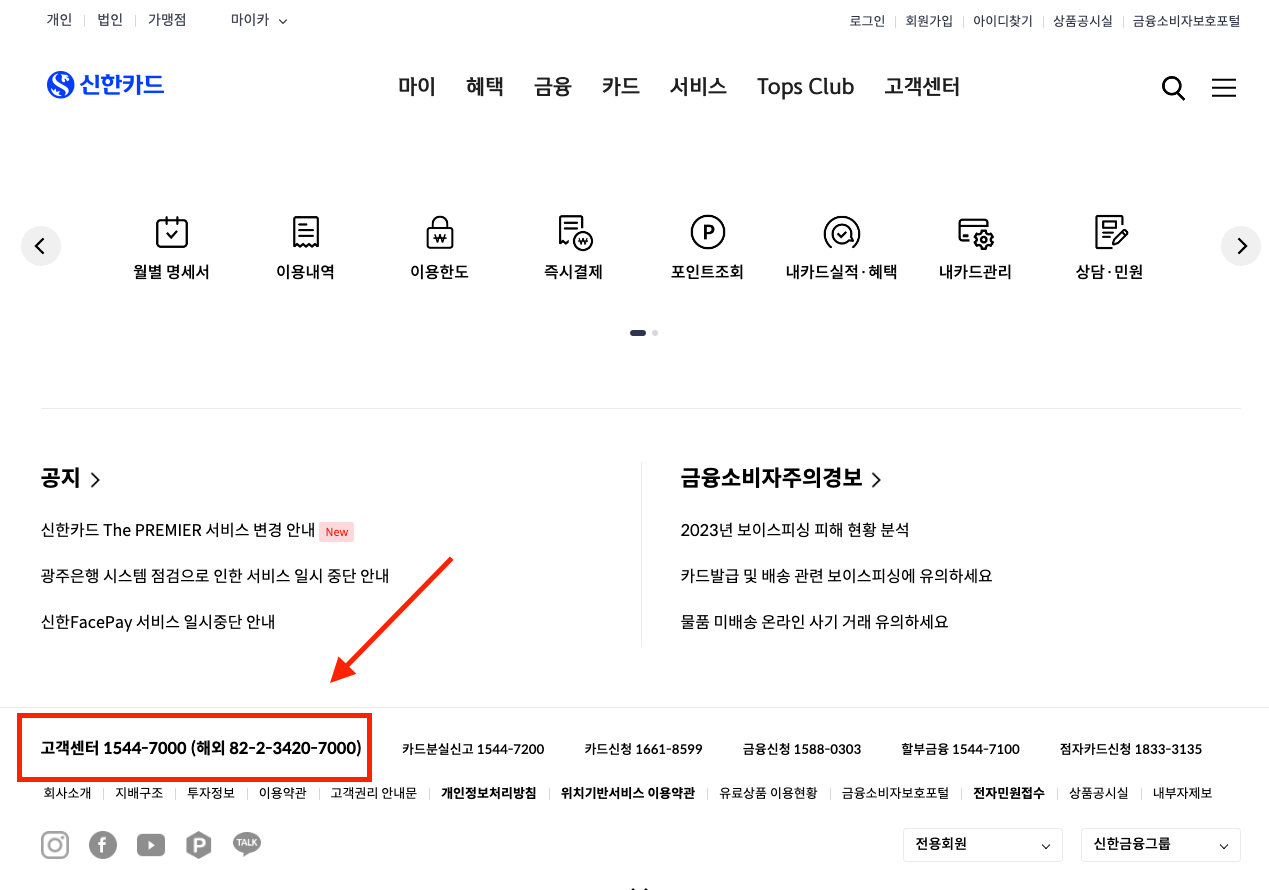Click the 아이디찾기 link
The width and height of the screenshot is (1269, 890).
(1003, 21)
